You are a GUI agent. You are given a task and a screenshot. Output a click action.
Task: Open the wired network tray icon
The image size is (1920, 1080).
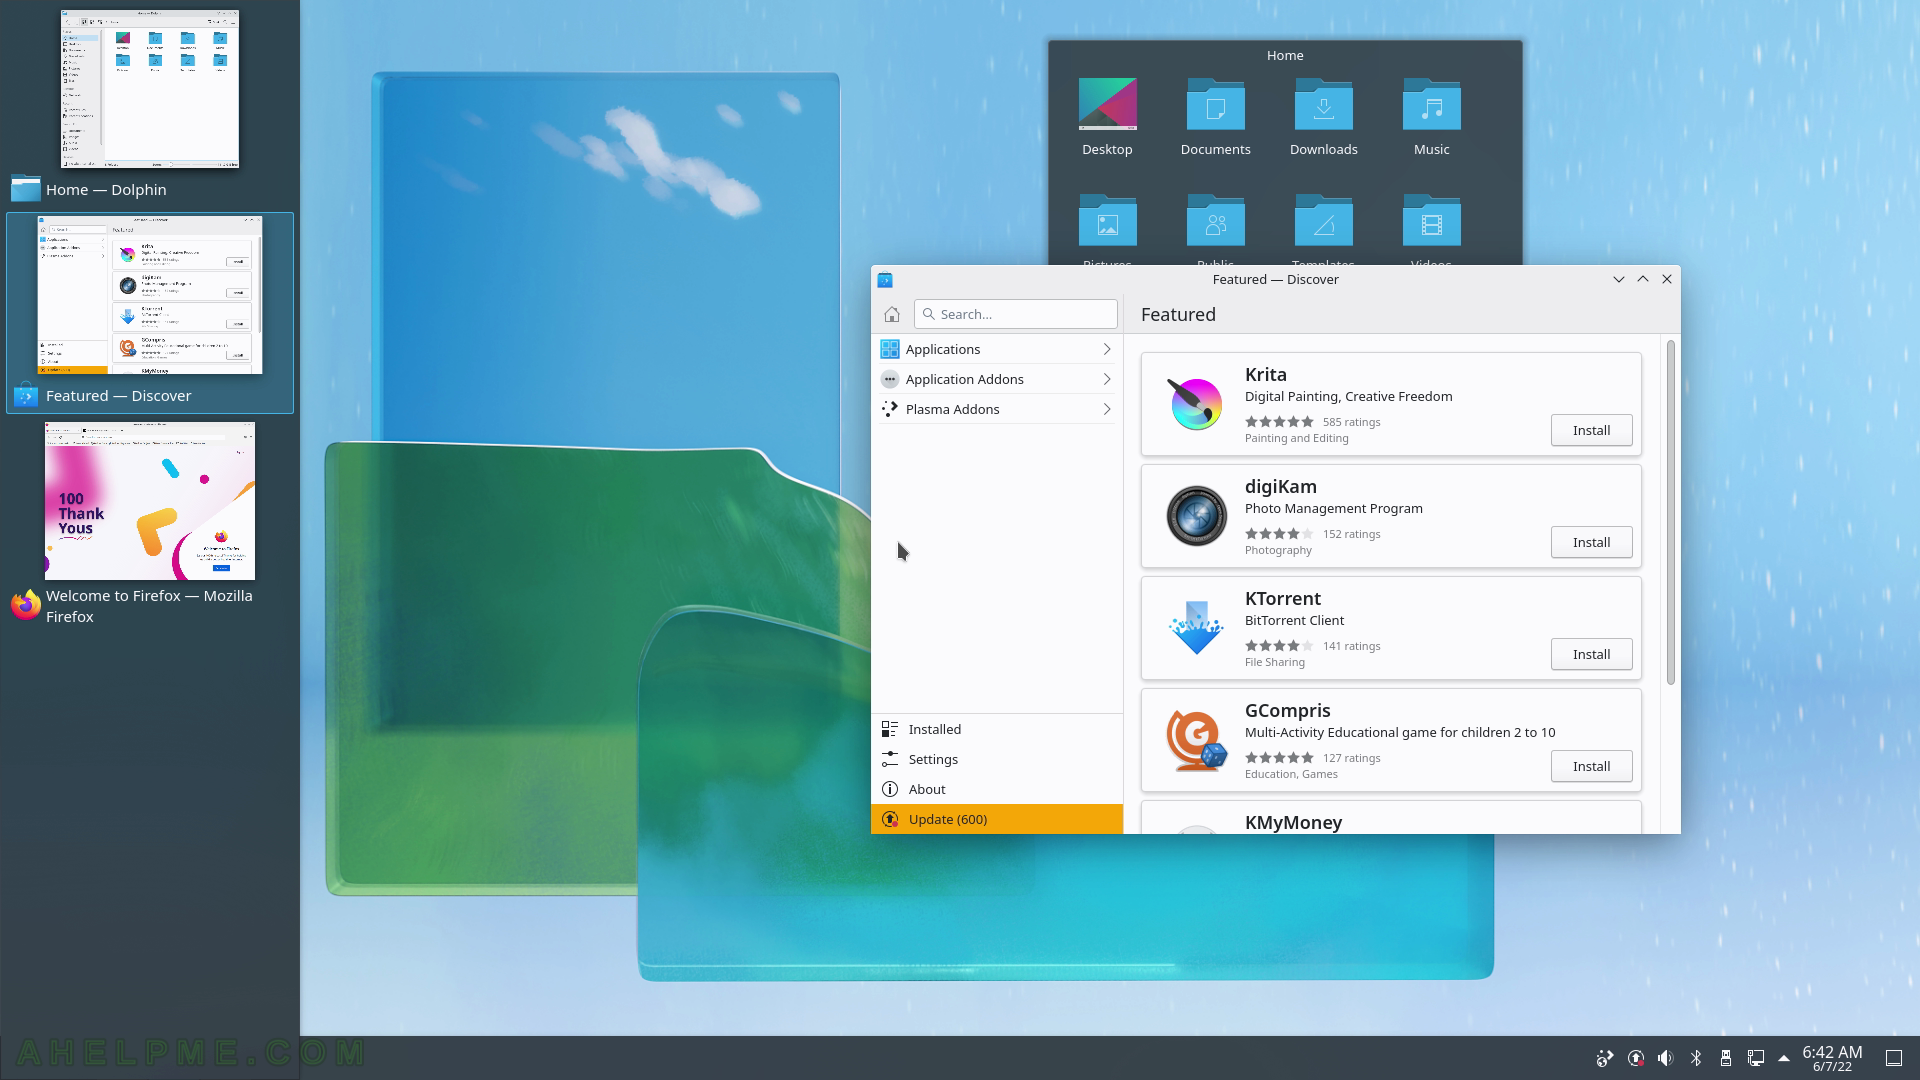coord(1755,1058)
